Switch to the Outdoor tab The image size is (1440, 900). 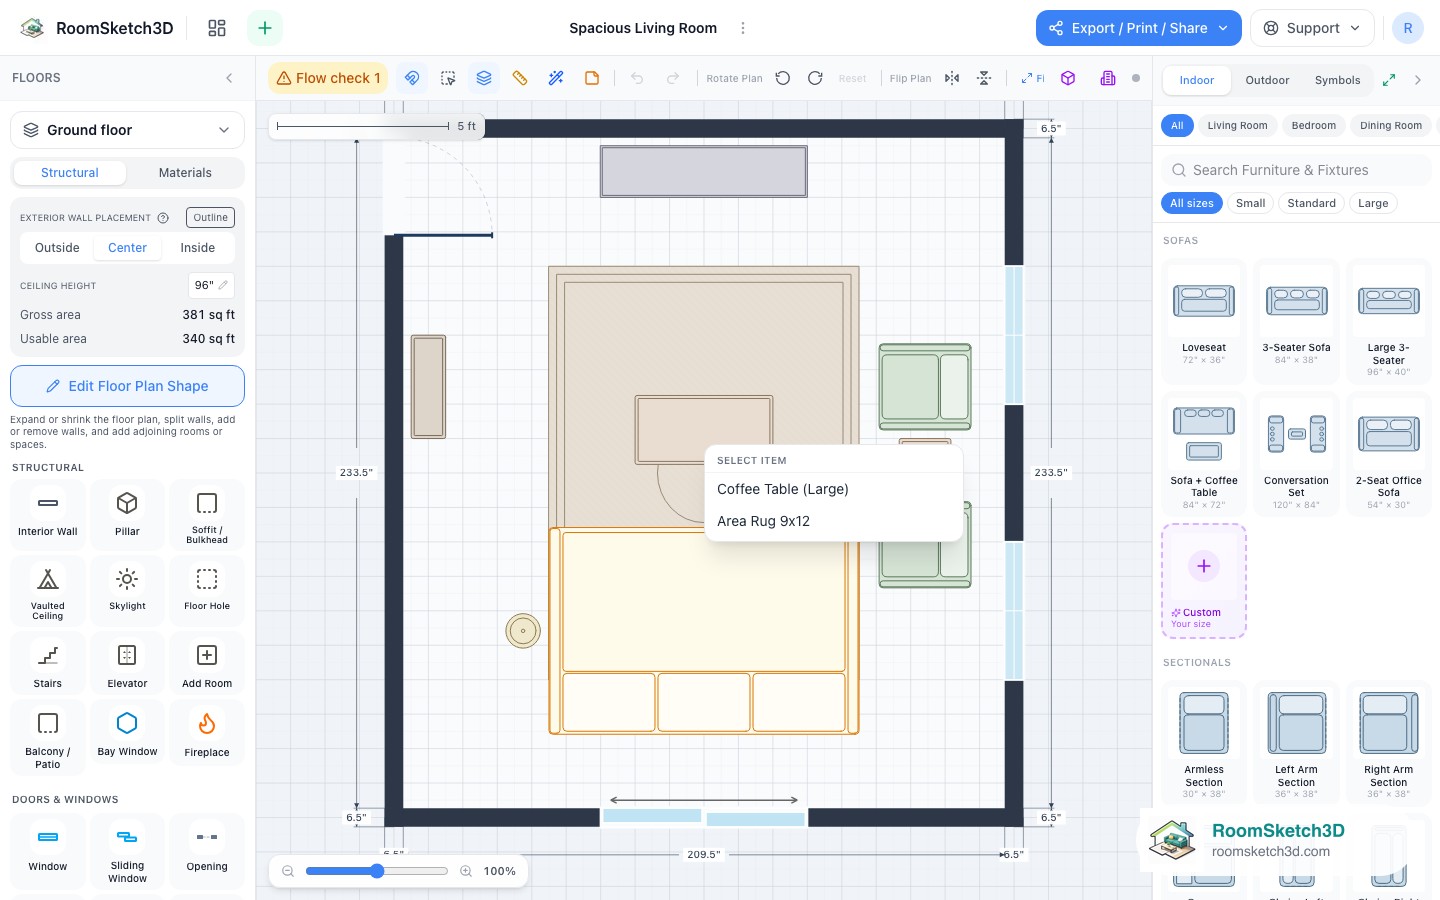[1267, 80]
